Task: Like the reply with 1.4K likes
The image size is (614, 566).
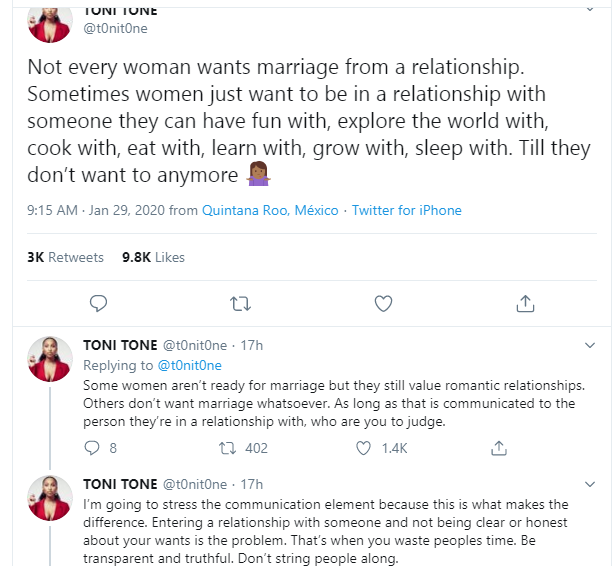Action: coord(365,448)
